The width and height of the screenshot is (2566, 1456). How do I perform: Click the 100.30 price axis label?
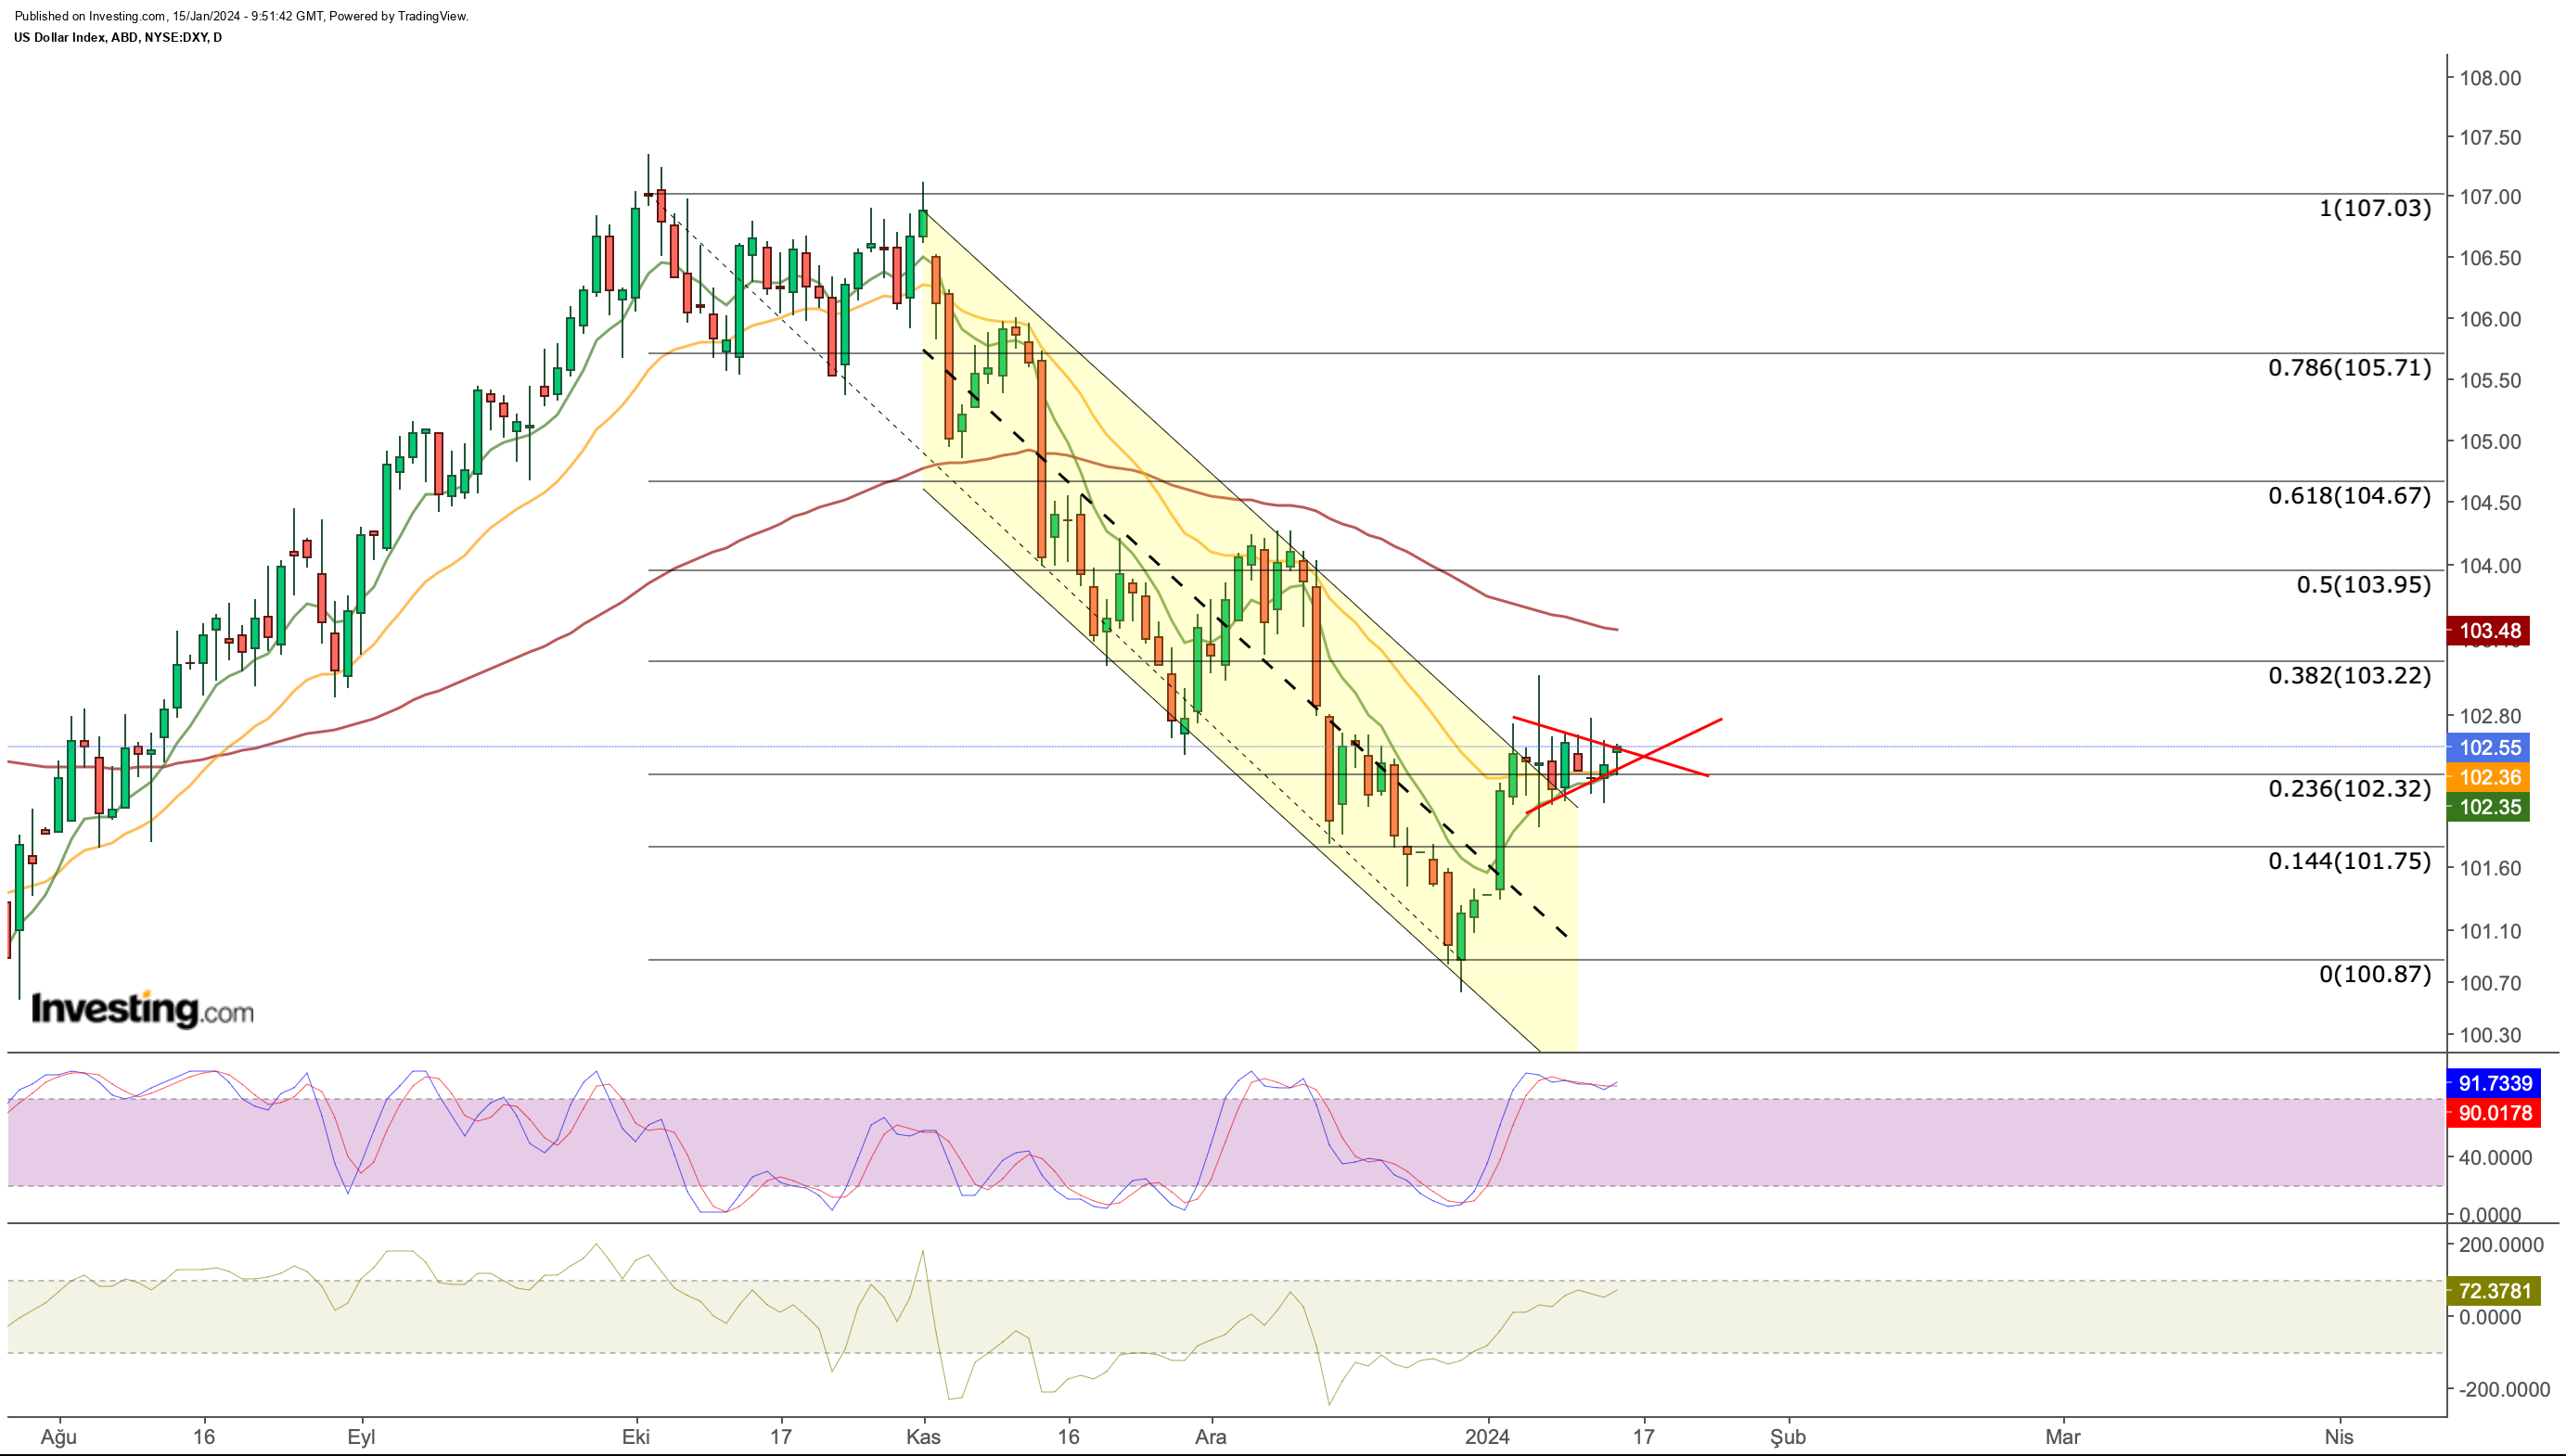(x=2490, y=1035)
